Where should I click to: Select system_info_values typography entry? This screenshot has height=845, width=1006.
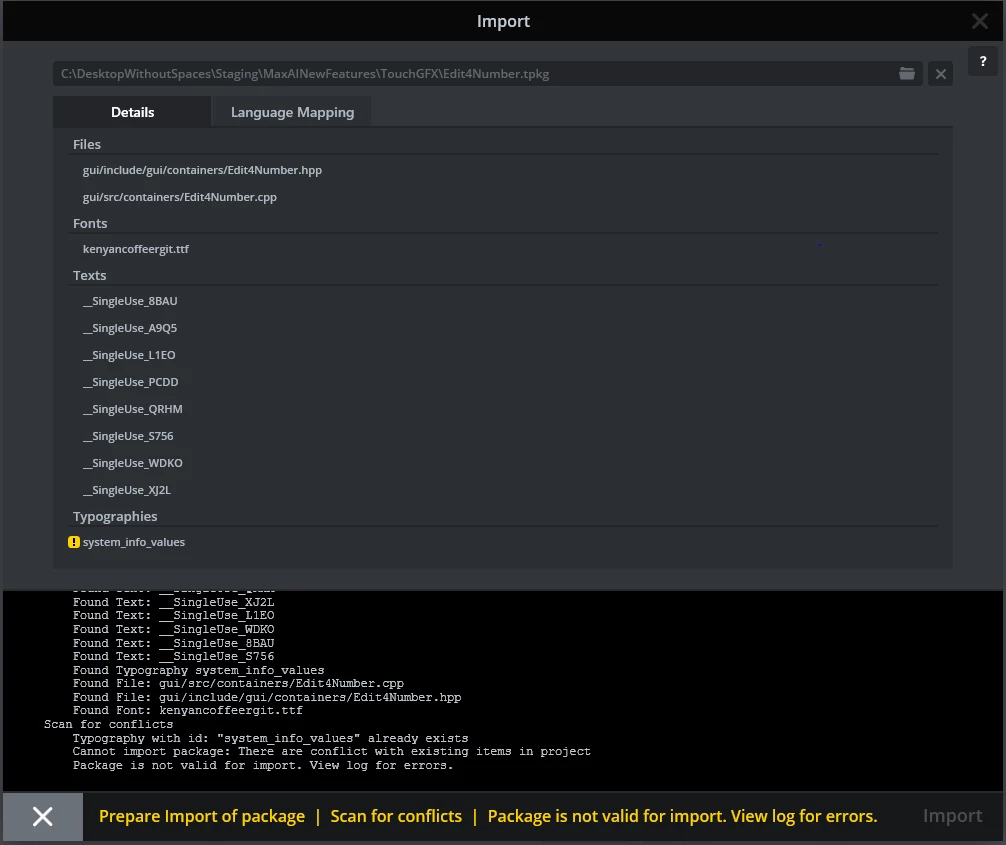133,542
